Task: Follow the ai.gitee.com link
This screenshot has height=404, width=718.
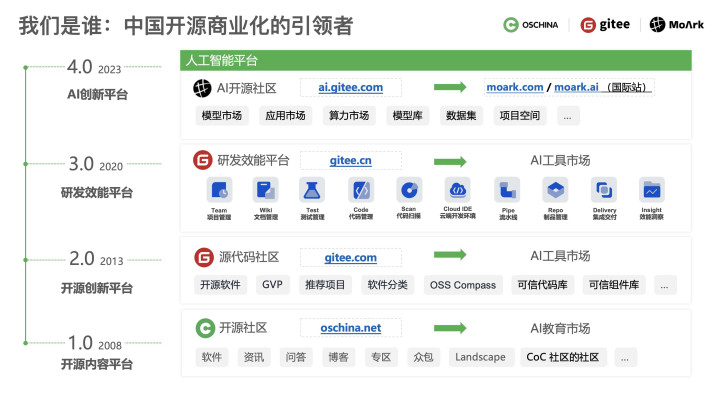Action: 351,87
